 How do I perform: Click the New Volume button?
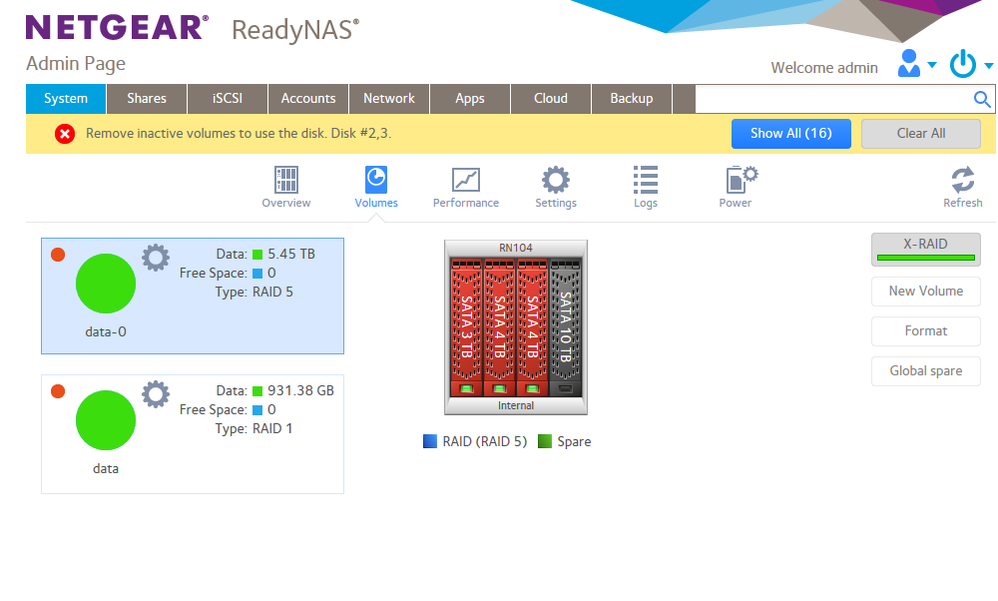click(925, 291)
